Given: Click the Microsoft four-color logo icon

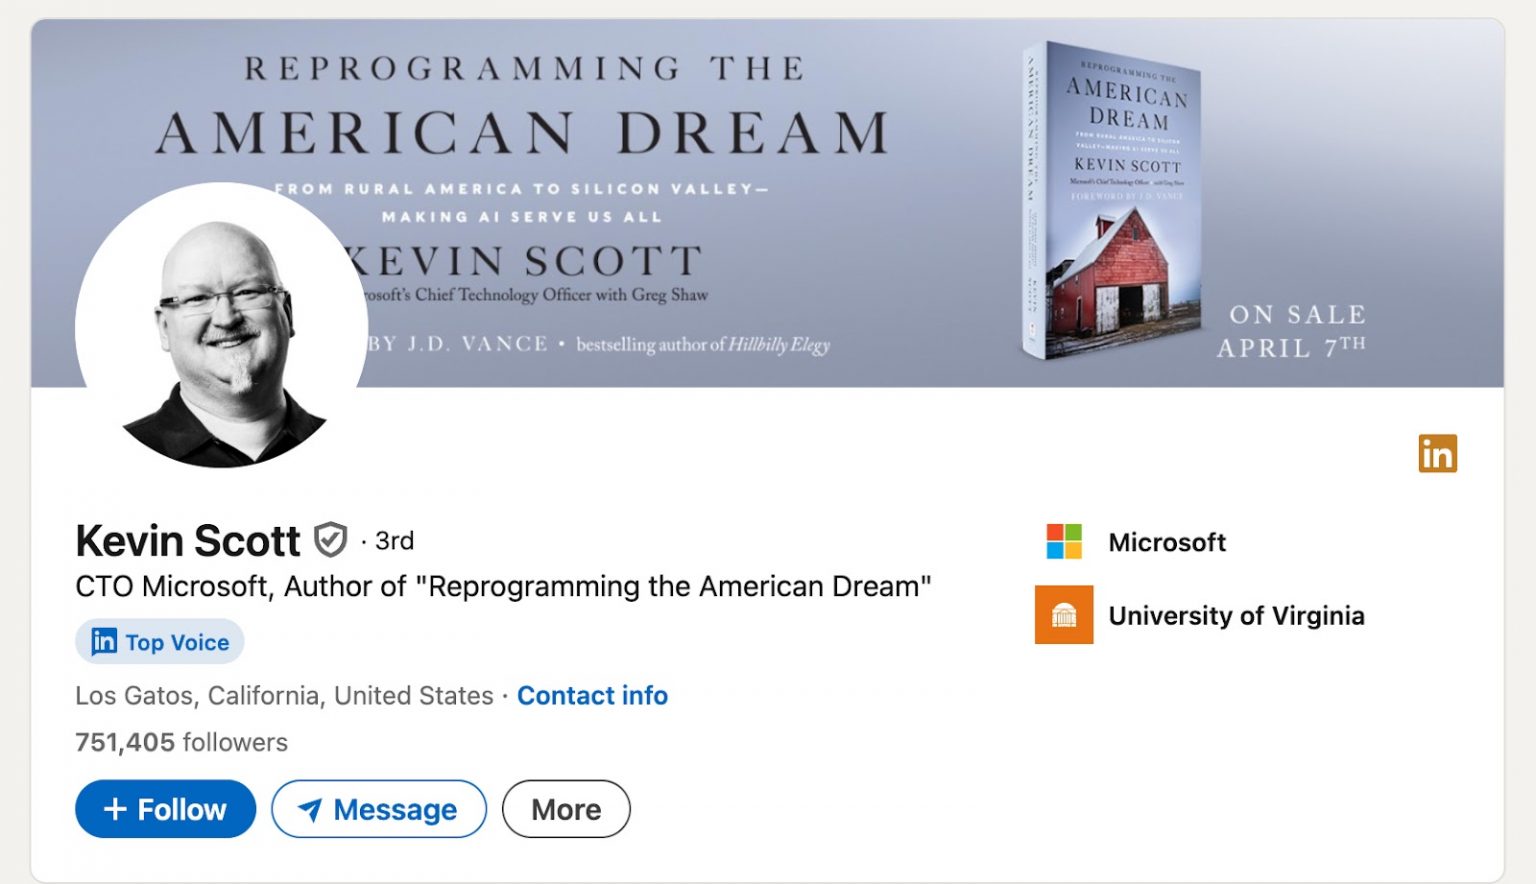Looking at the screenshot, I should 1064,541.
